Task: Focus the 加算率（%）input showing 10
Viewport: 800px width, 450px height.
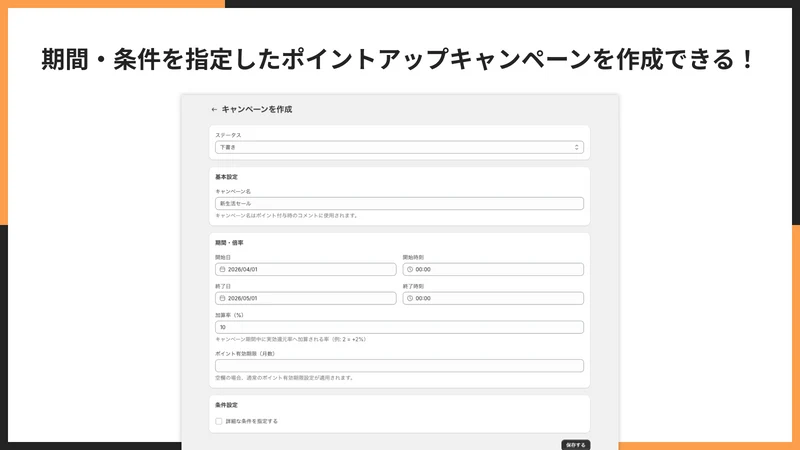Action: click(x=399, y=327)
